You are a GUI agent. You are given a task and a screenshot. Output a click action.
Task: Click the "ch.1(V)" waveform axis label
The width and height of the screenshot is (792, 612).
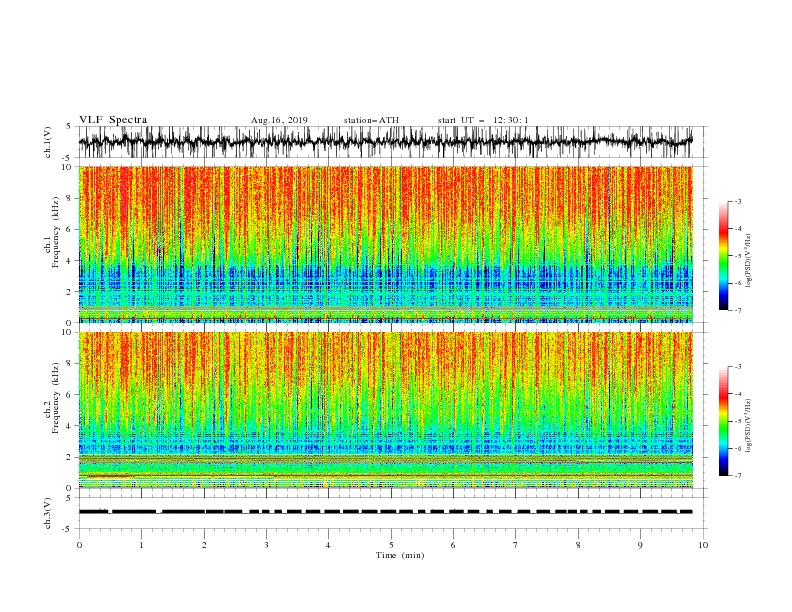point(48,141)
